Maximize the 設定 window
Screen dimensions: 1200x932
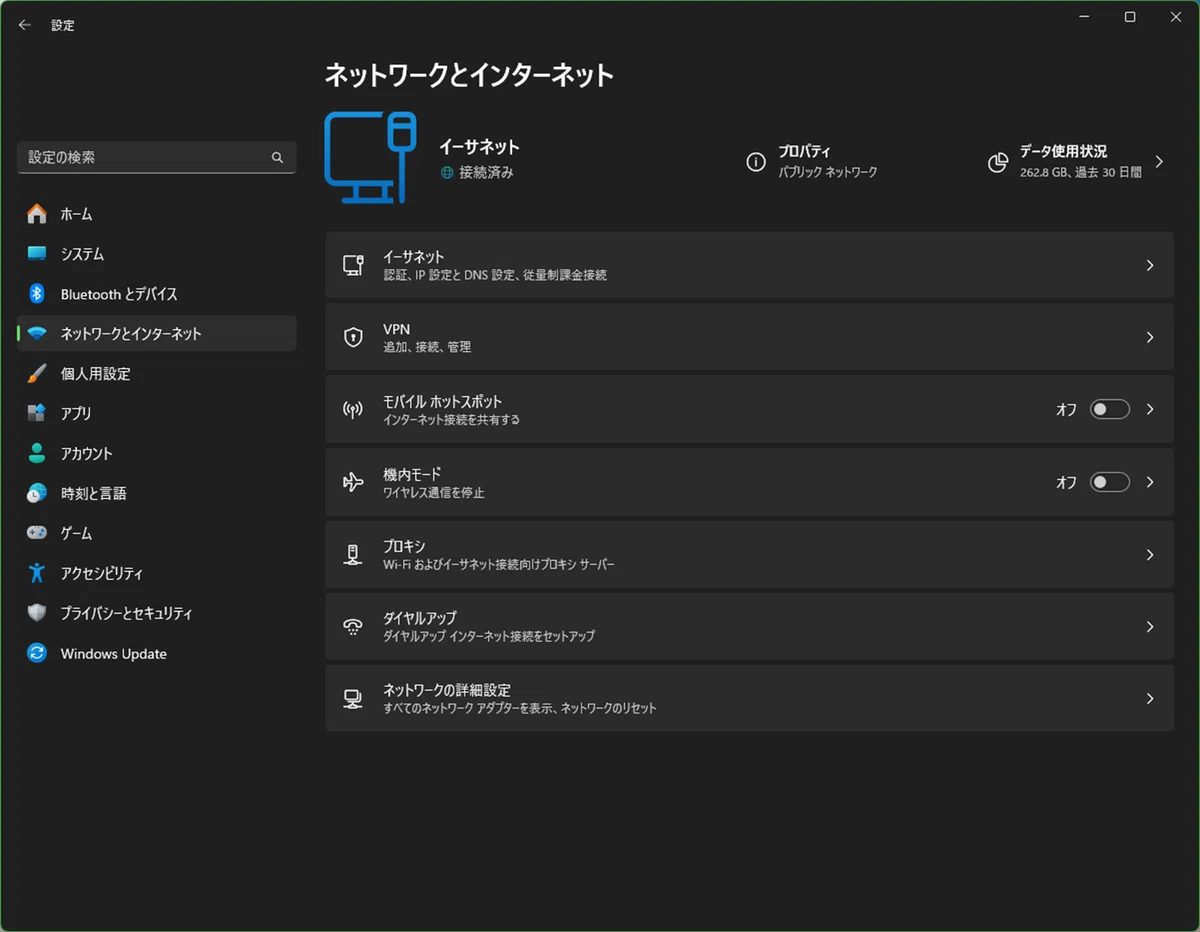point(1130,17)
